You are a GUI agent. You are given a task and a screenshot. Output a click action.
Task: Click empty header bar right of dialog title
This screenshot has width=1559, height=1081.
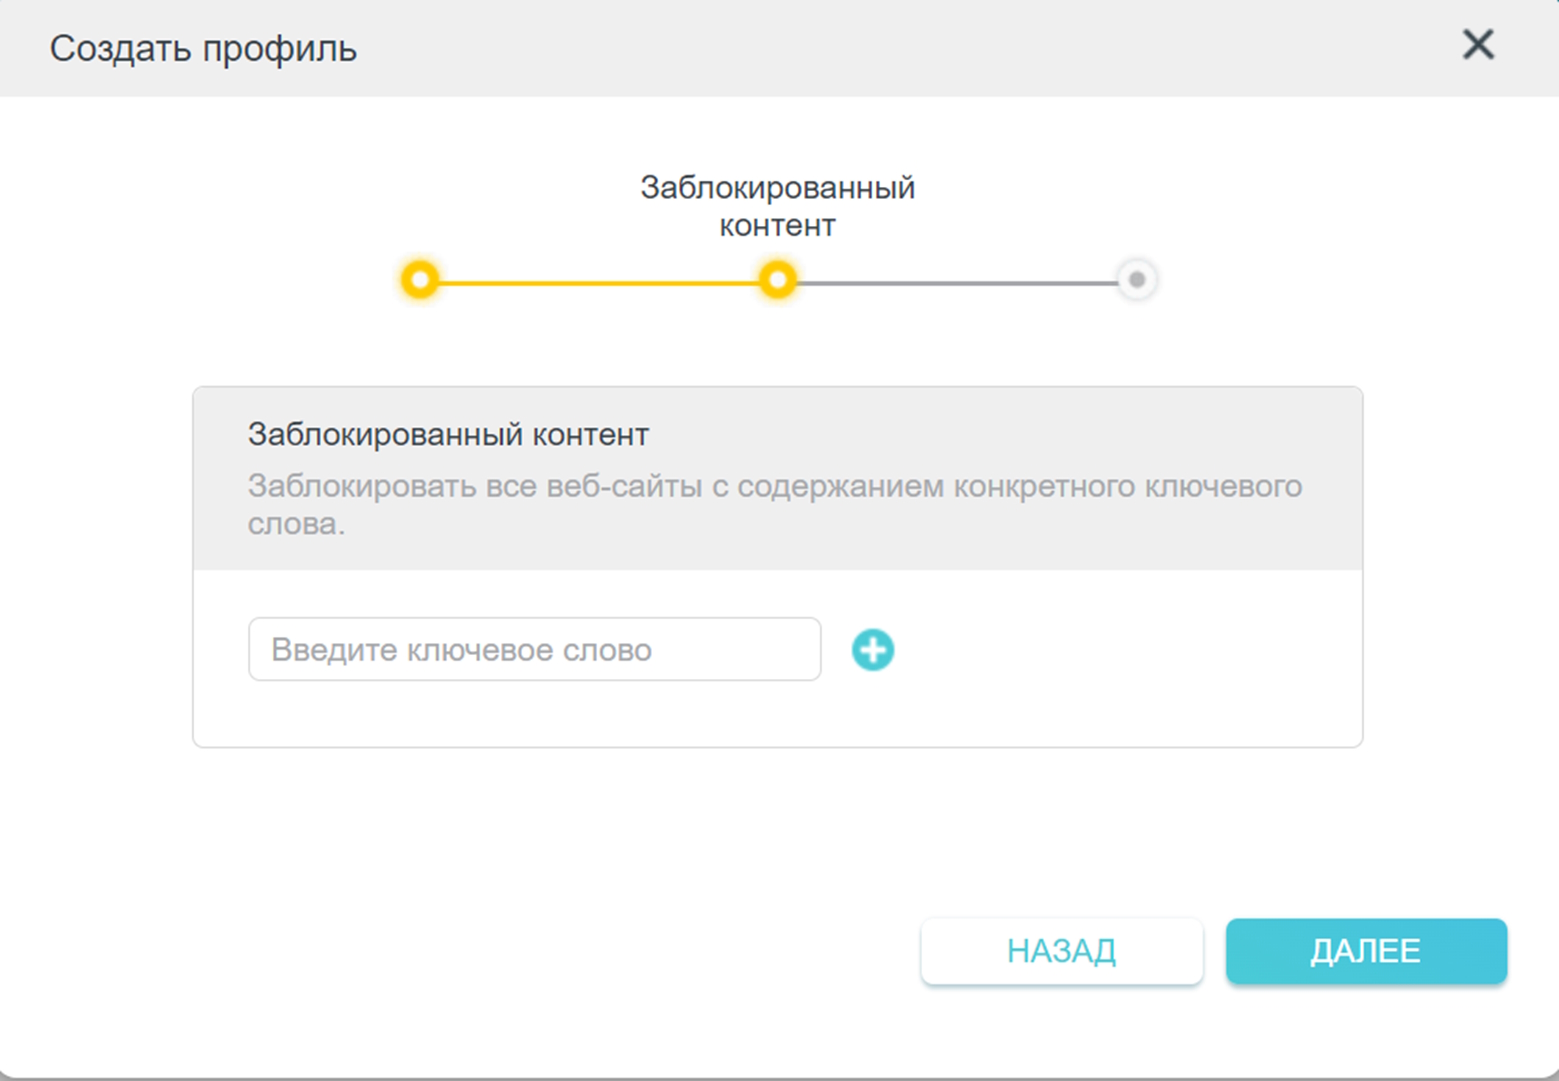pyautogui.click(x=900, y=49)
